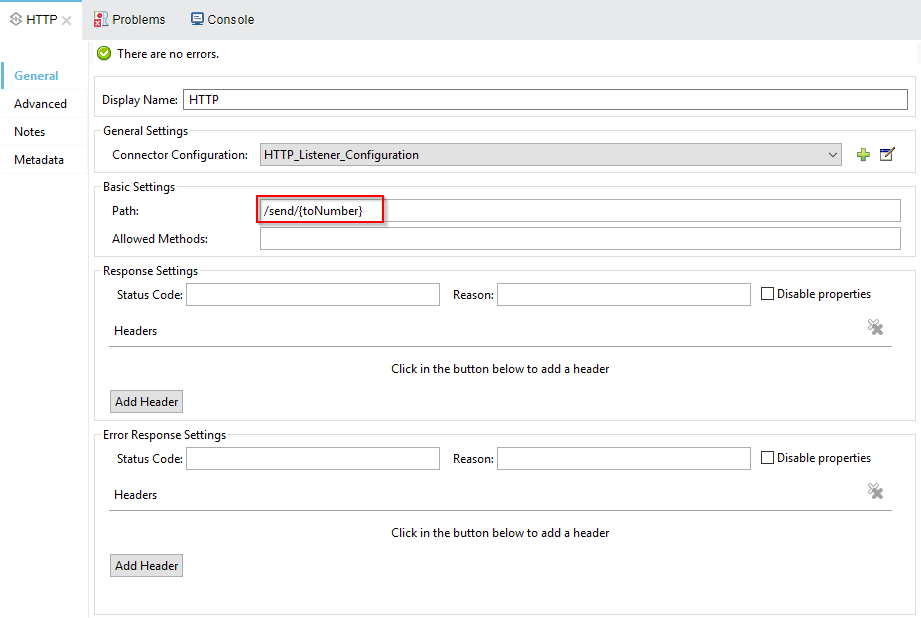Go to the Metadata section

click(39, 160)
